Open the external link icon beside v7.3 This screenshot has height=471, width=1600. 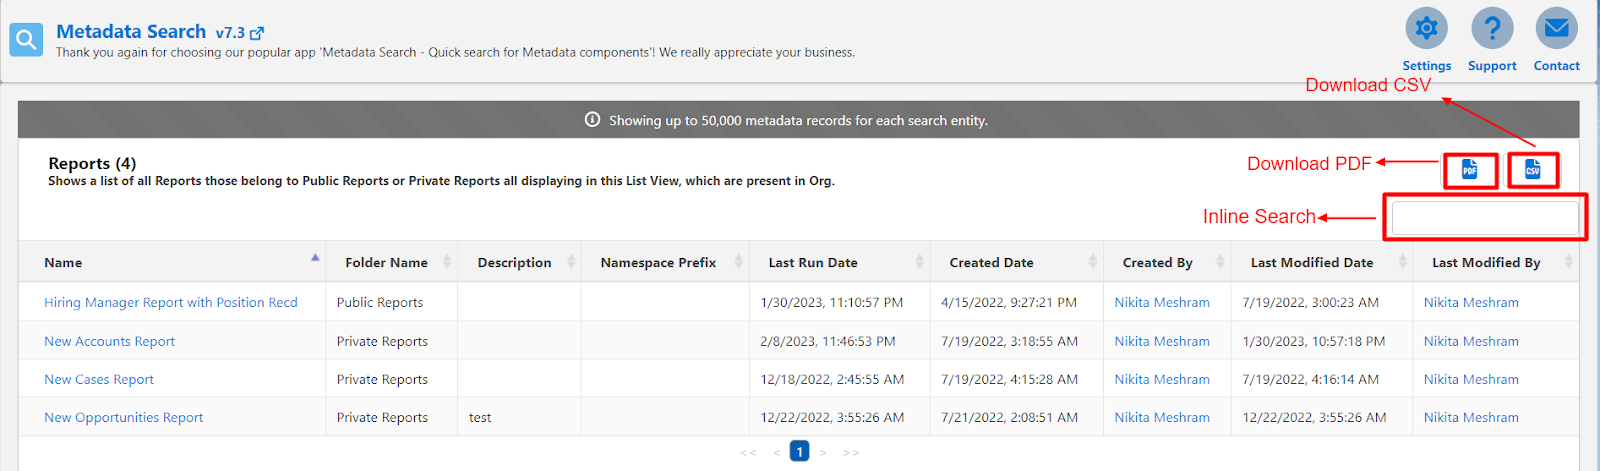[257, 34]
